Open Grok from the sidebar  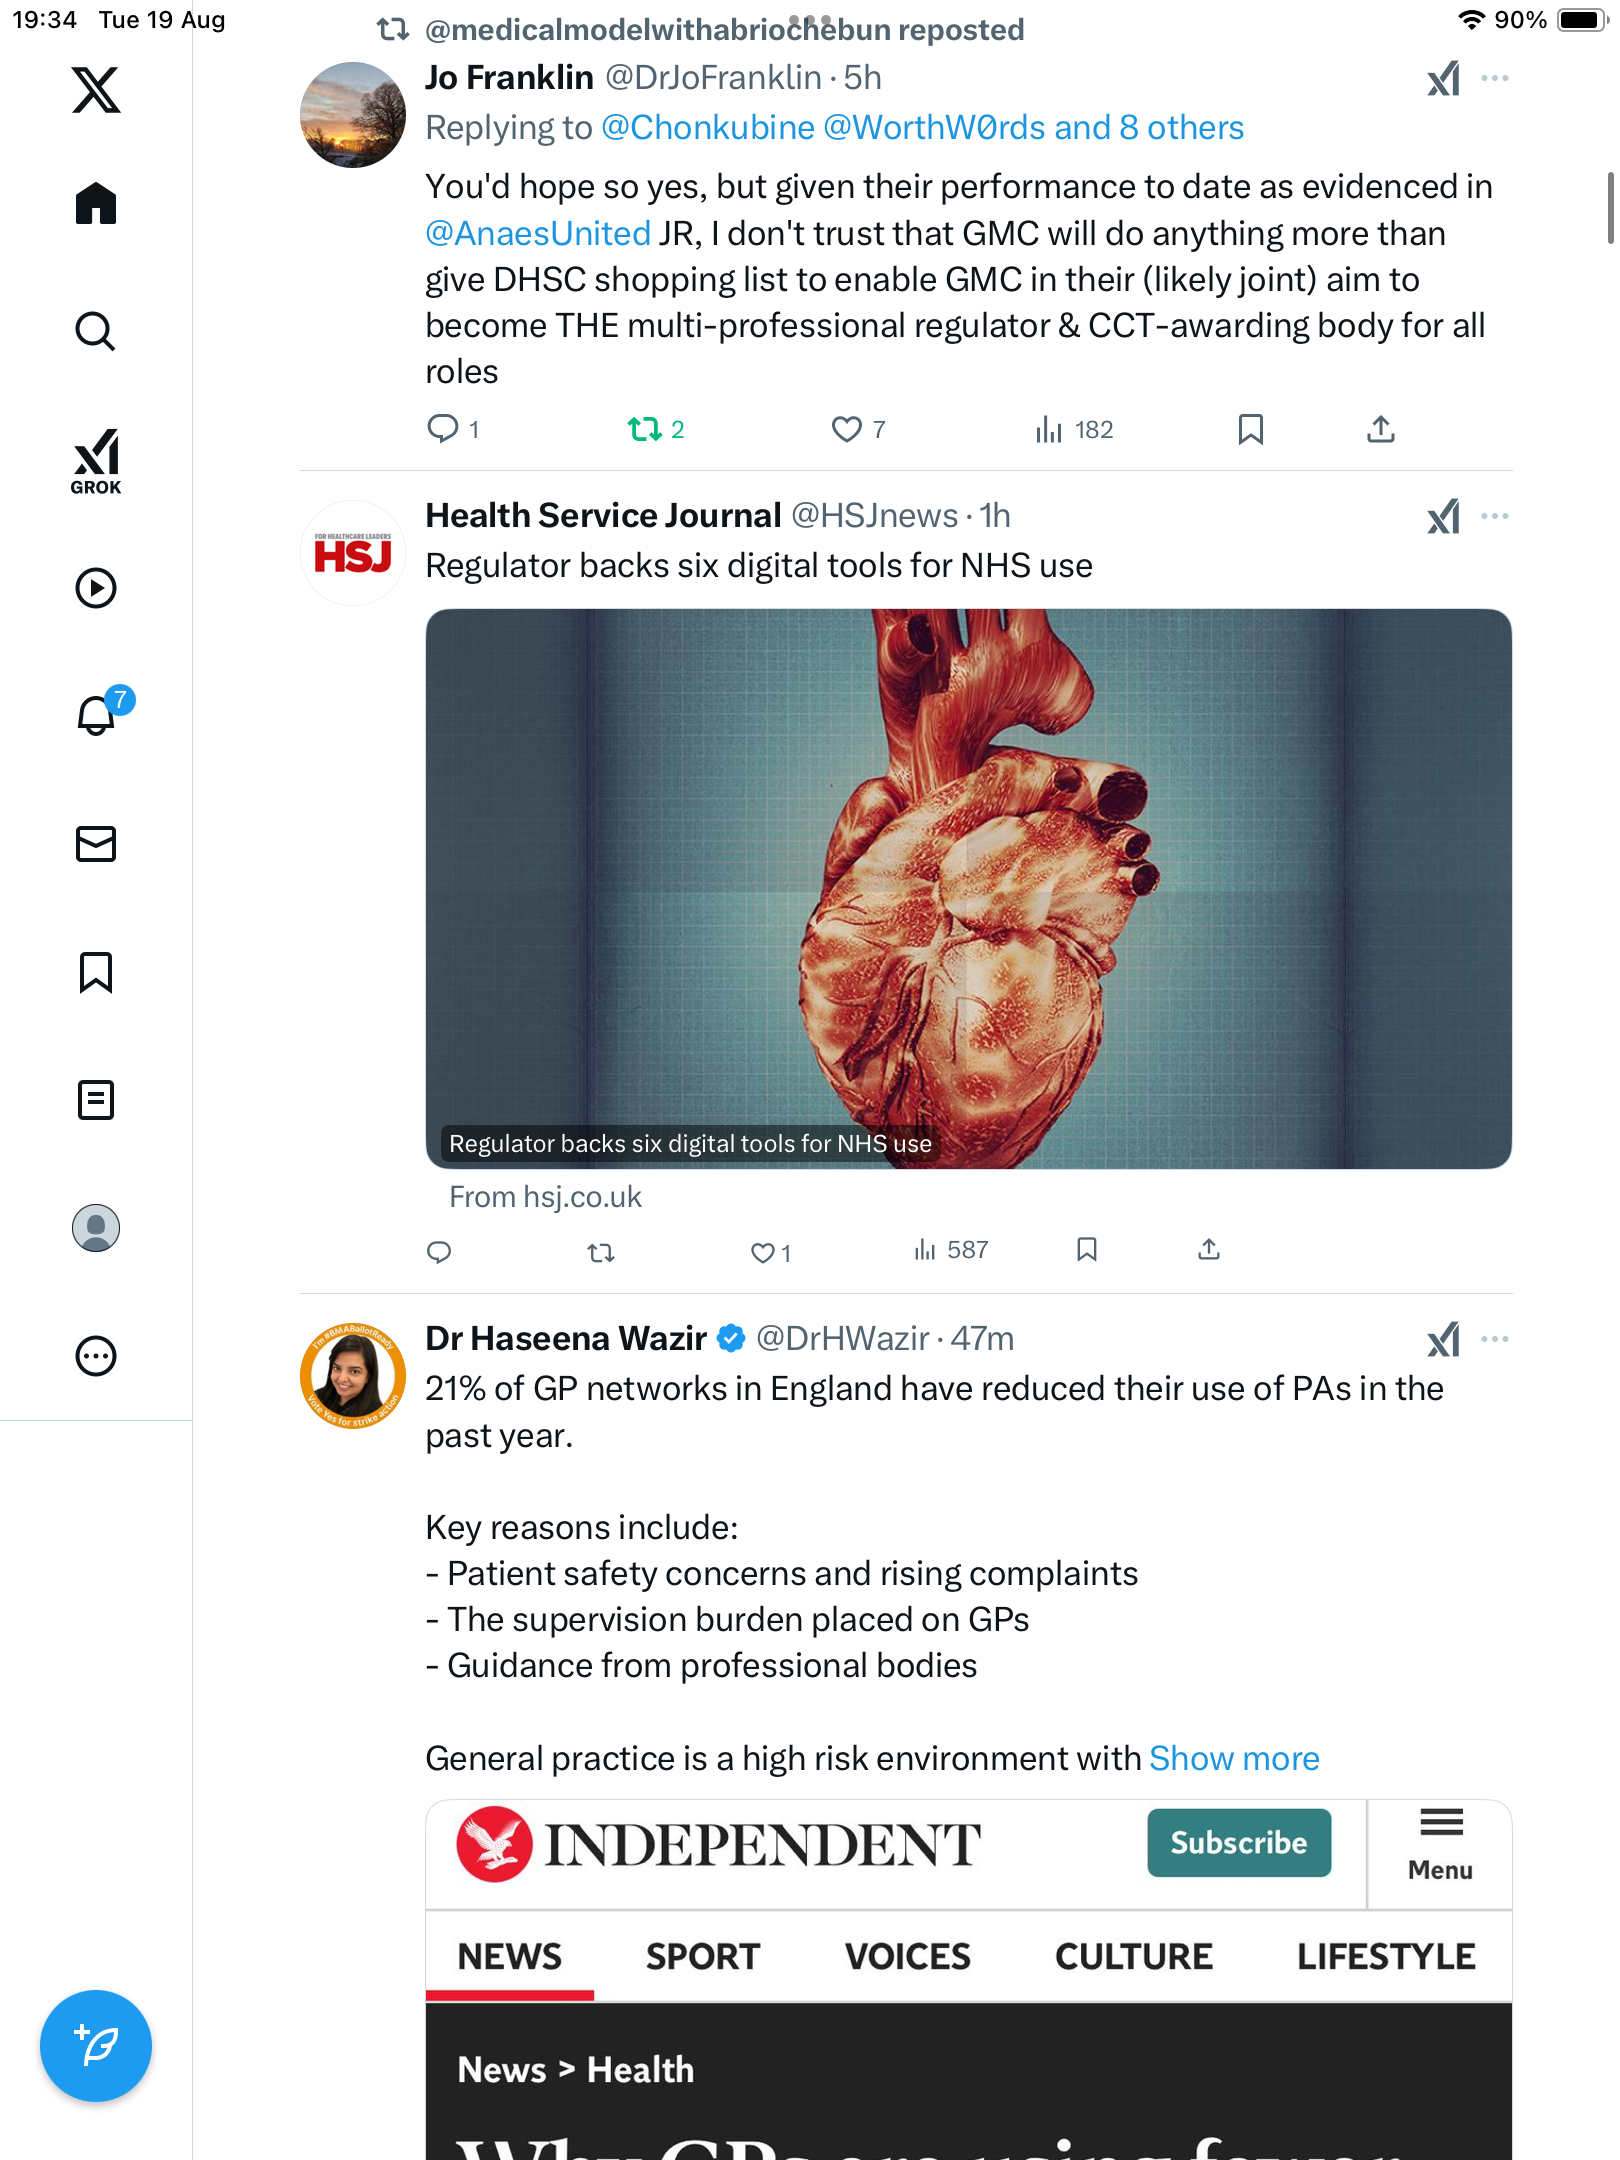96,461
